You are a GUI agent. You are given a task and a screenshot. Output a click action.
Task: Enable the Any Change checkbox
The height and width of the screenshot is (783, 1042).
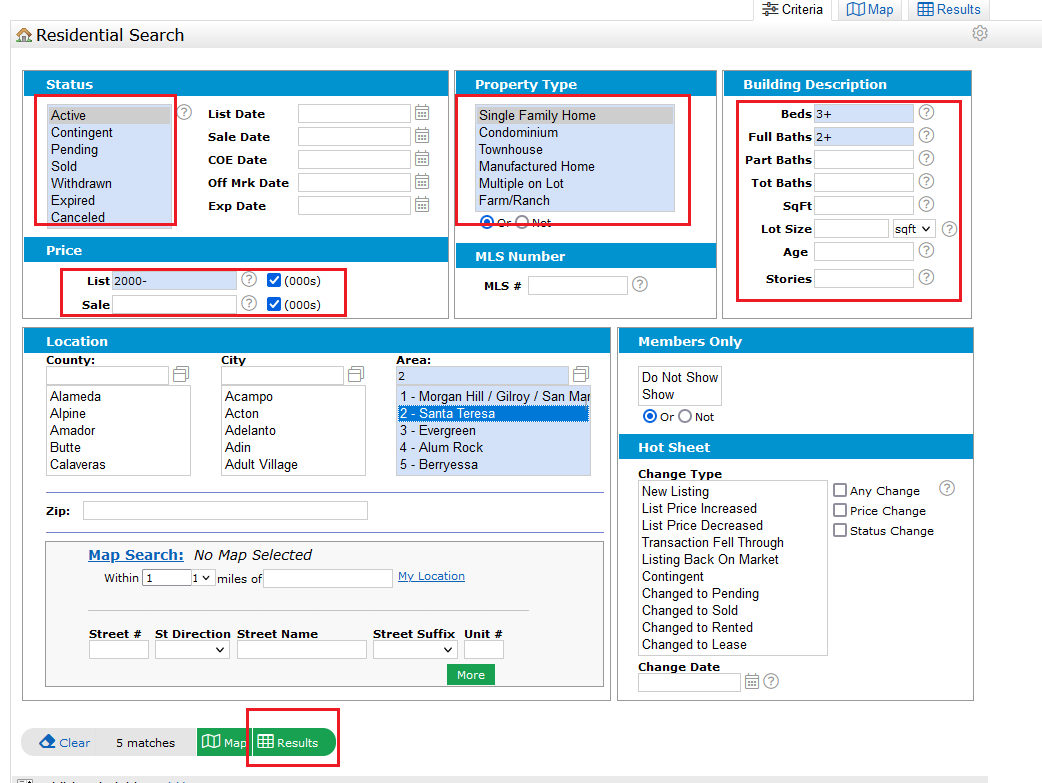click(x=840, y=491)
